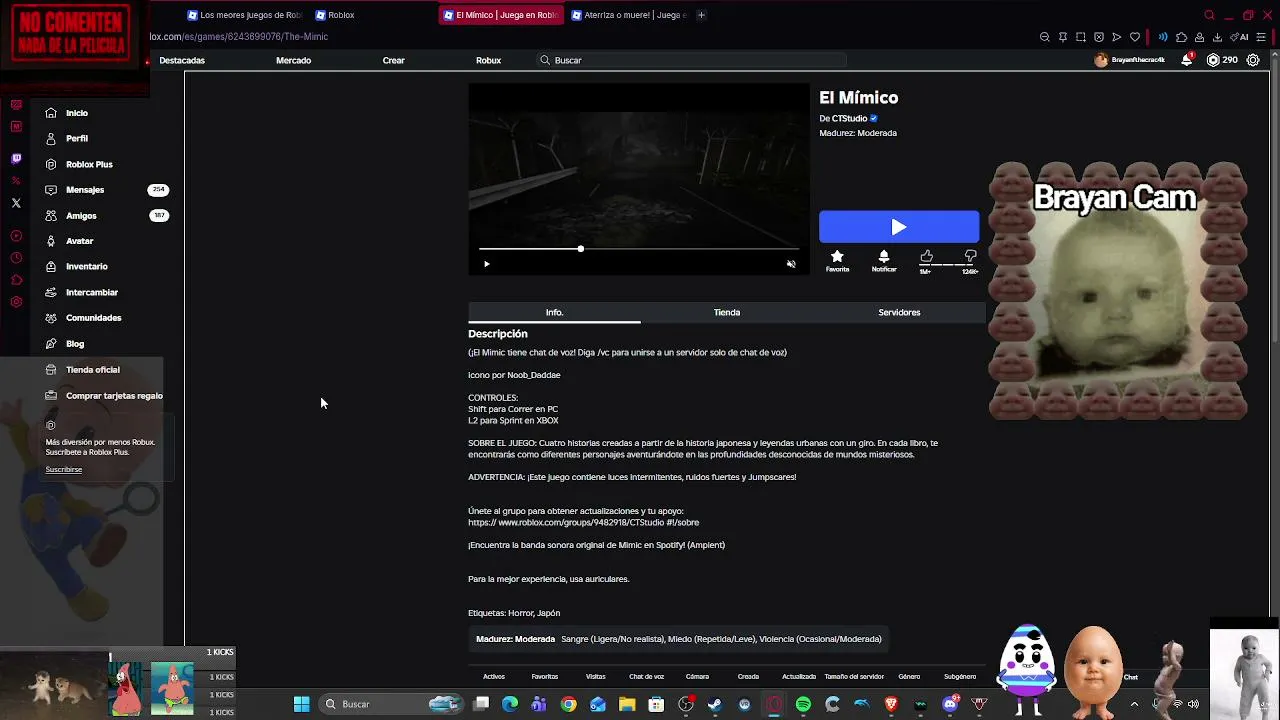Open the Comunidades icon in sidebar
The height and width of the screenshot is (720, 1280).
[51, 318]
